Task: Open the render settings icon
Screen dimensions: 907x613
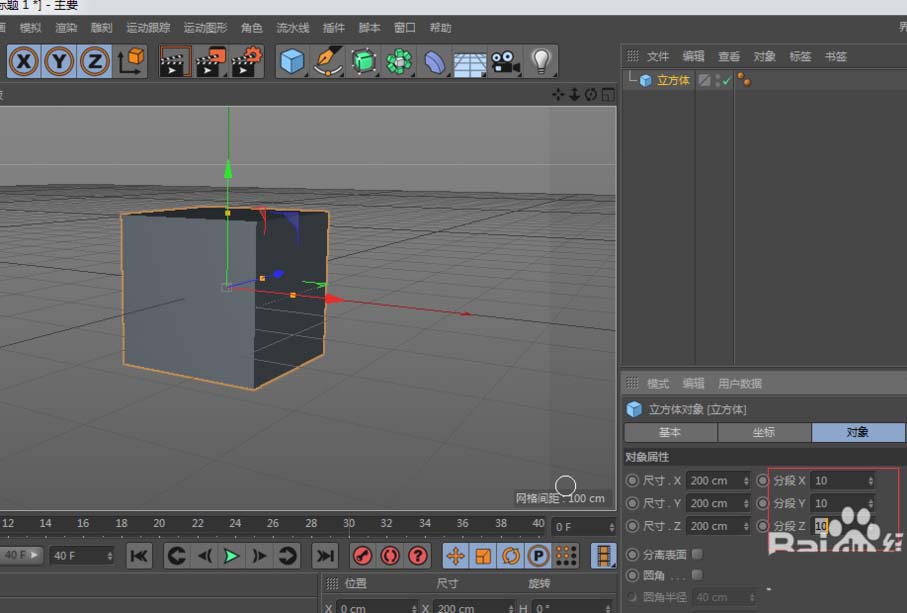Action: coord(247,62)
